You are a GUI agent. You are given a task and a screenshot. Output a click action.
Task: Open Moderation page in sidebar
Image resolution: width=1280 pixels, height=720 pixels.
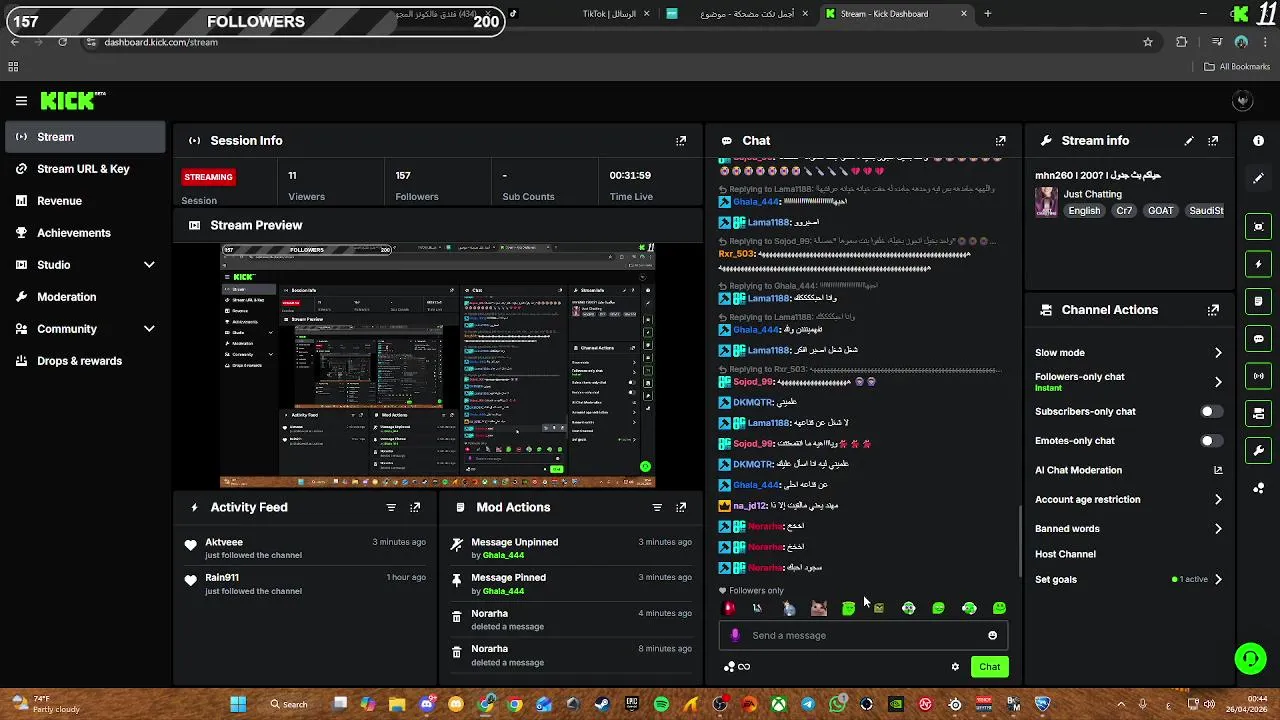tap(84, 297)
